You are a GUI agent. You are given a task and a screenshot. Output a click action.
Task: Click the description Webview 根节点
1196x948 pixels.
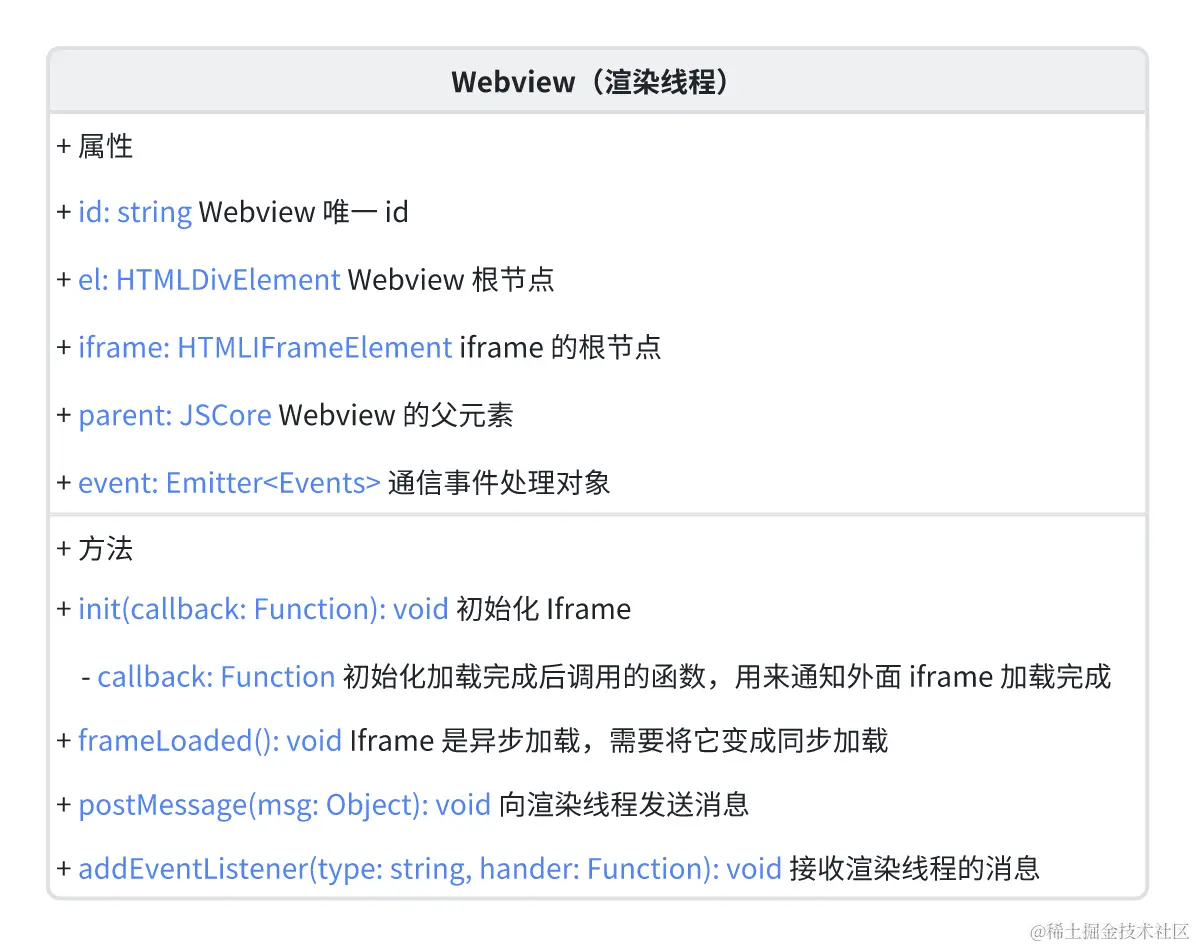(x=451, y=280)
